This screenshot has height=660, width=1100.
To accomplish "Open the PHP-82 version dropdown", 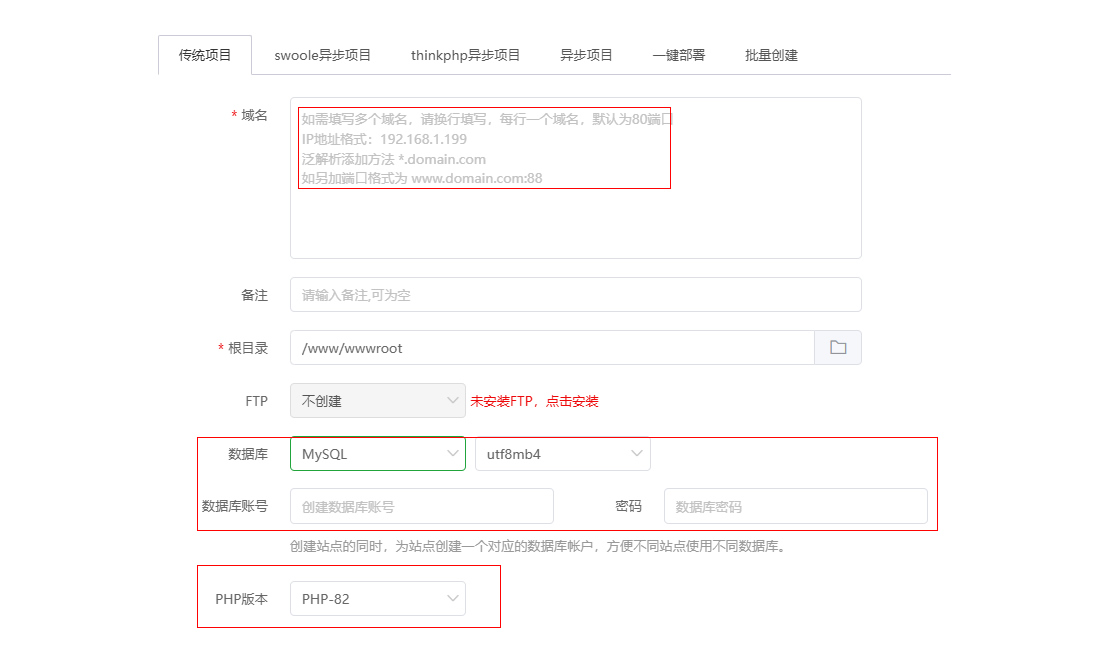I will pyautogui.click(x=377, y=599).
